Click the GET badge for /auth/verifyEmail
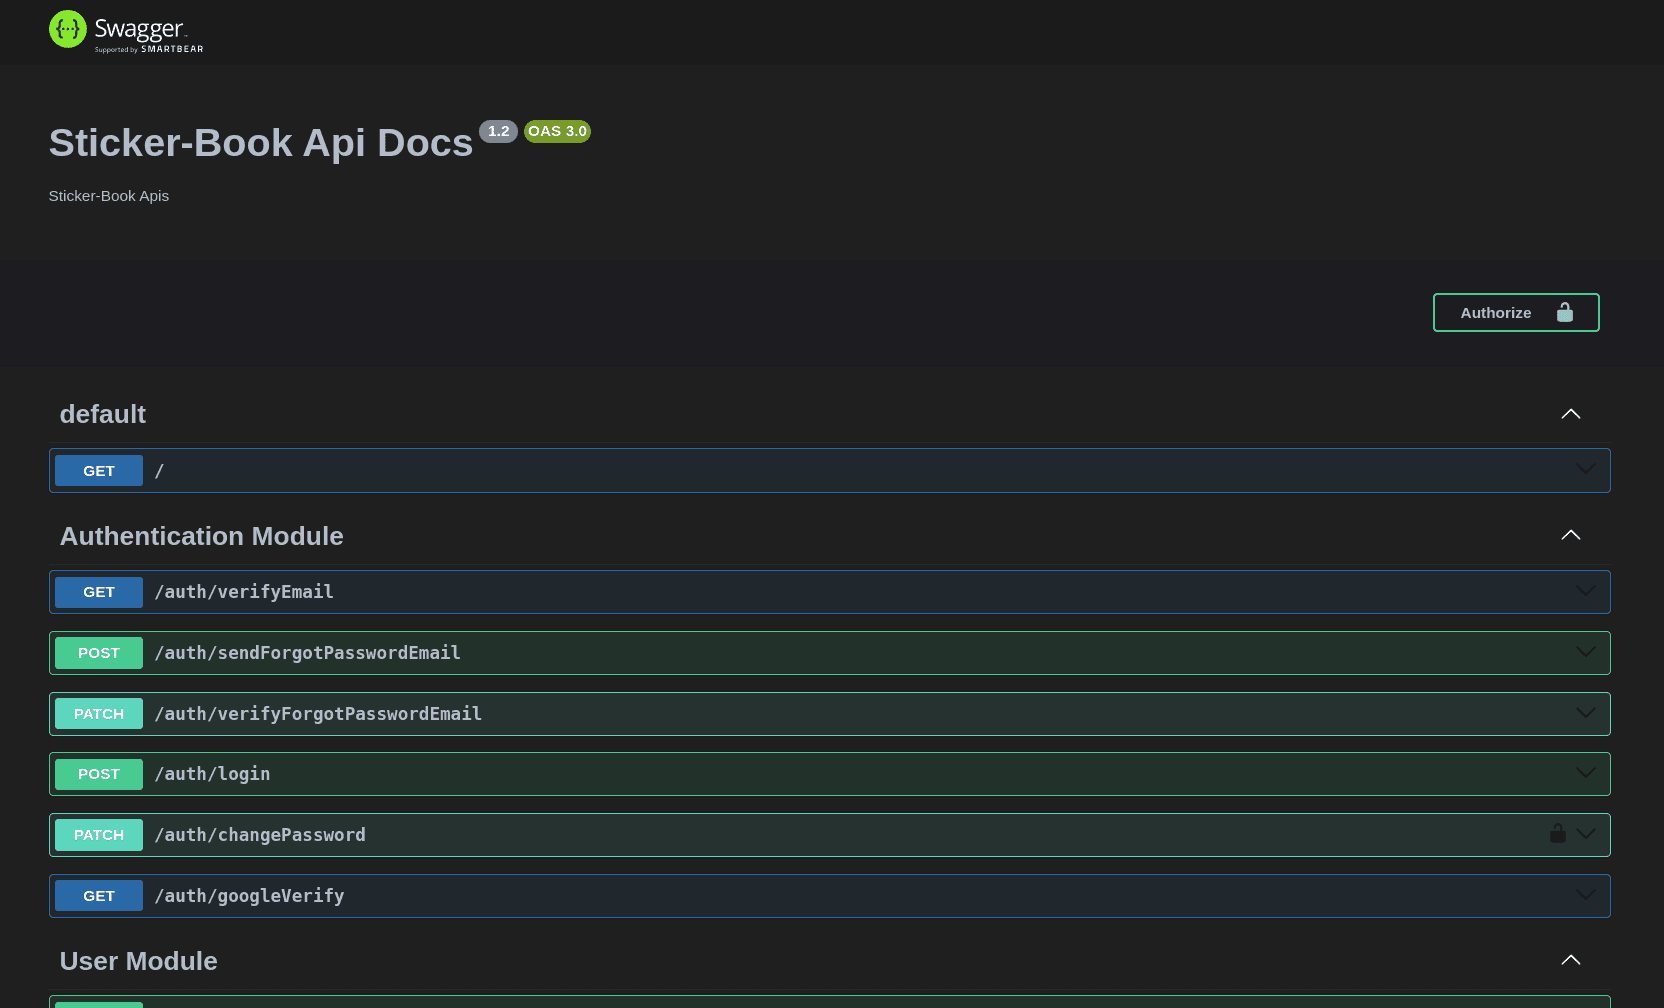The image size is (1664, 1008). [x=99, y=592]
